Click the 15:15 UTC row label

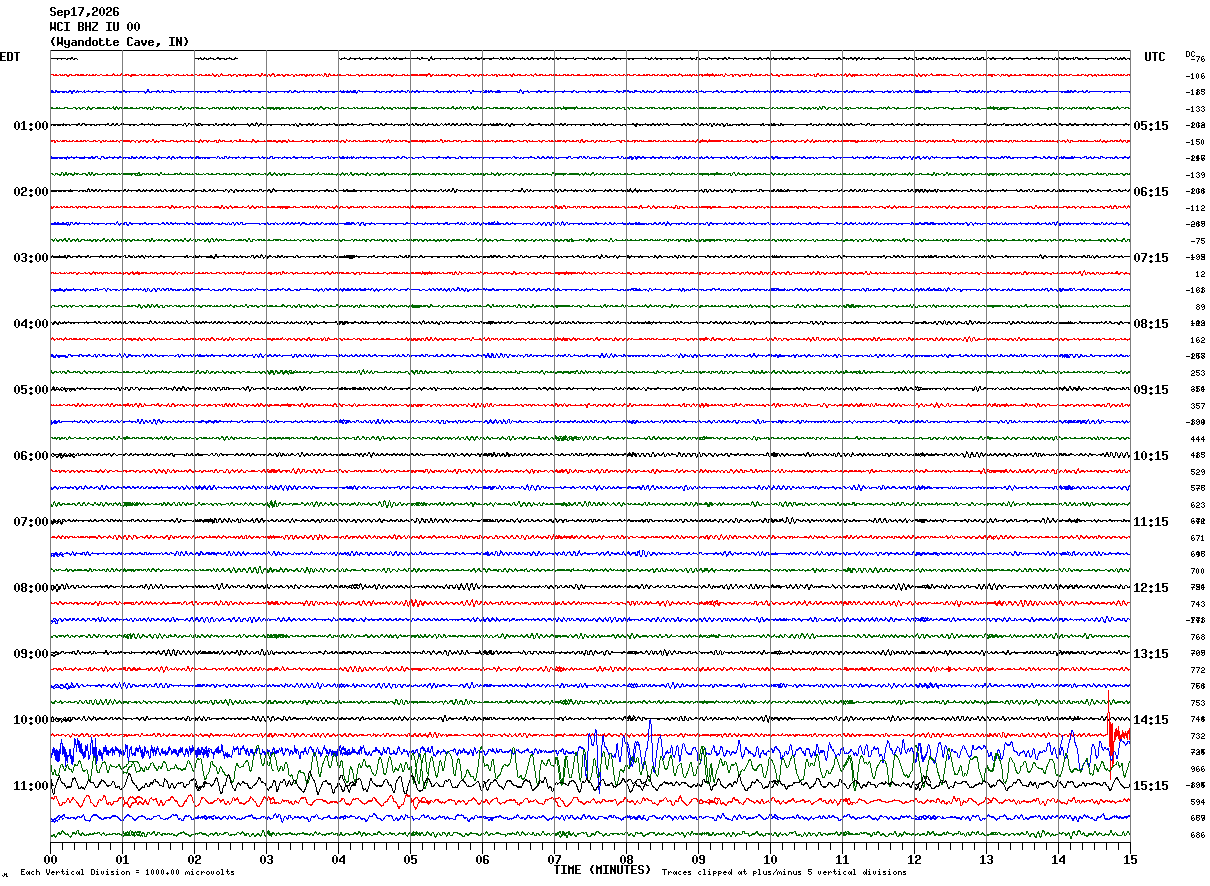[x=1151, y=786]
